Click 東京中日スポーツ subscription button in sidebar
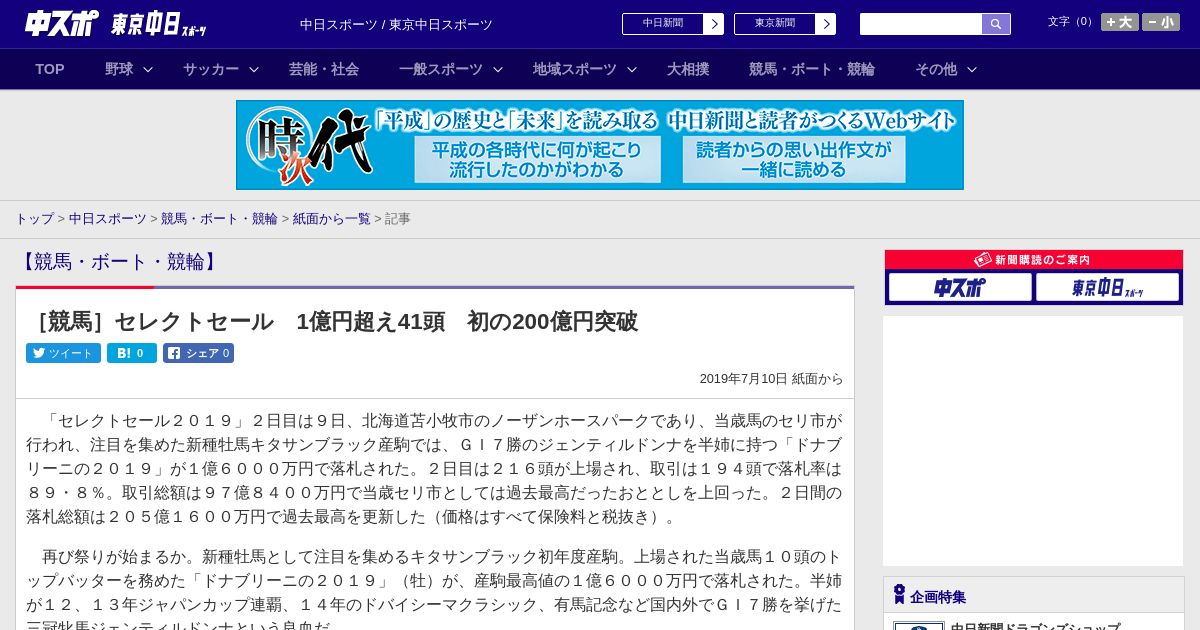 pos(1107,288)
